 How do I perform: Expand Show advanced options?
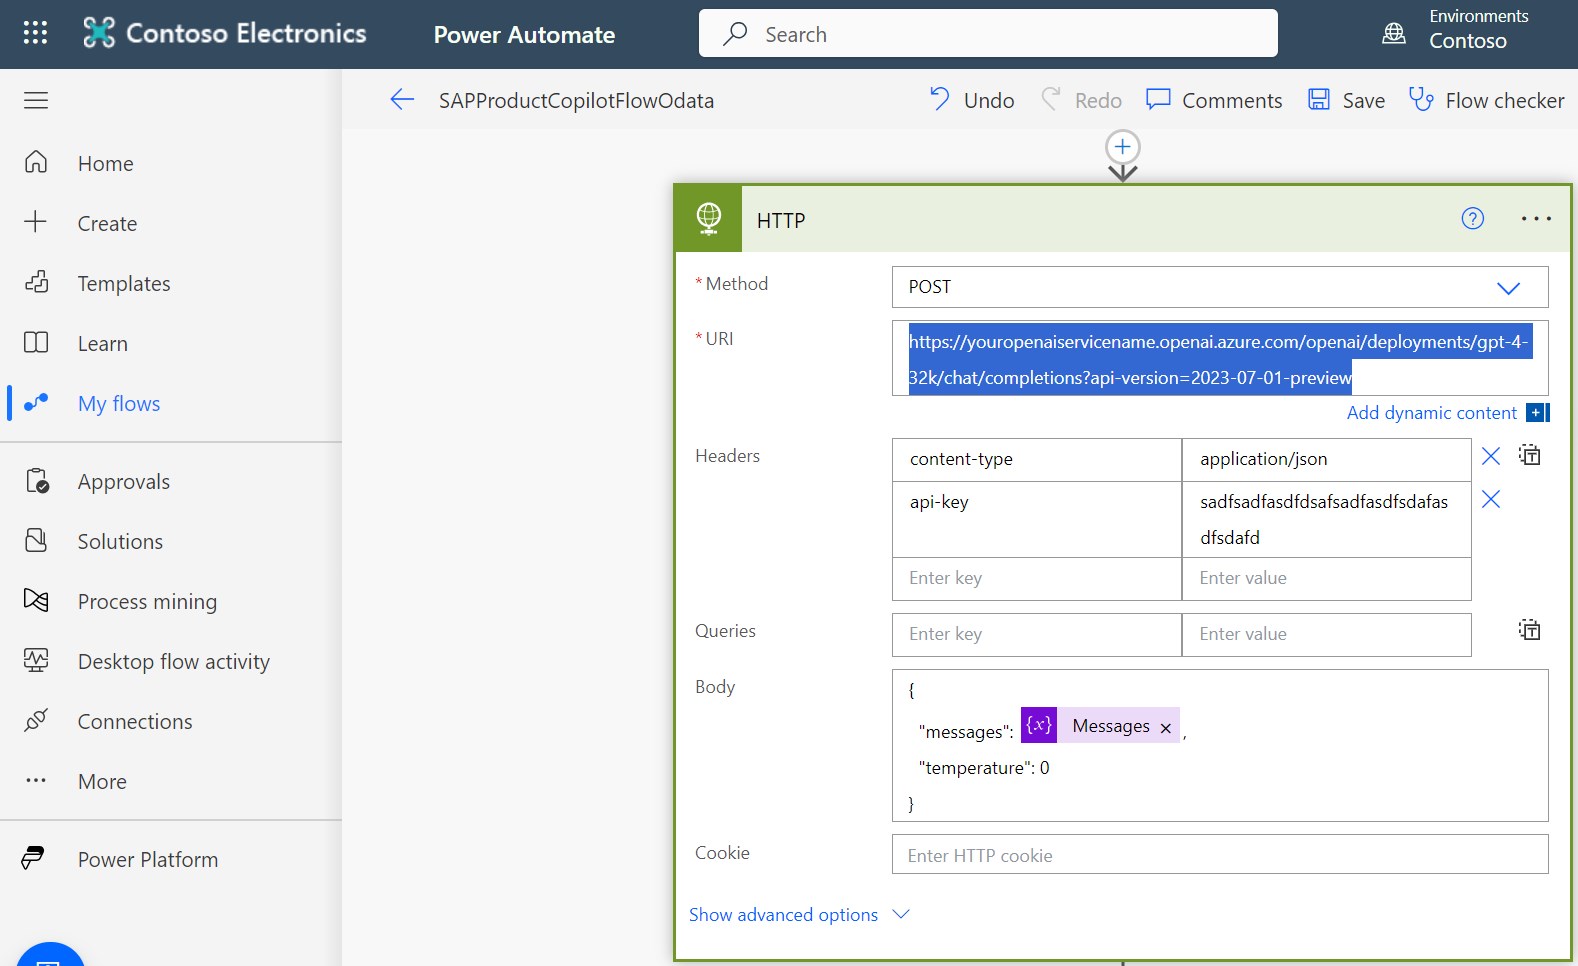pyautogui.click(x=799, y=915)
